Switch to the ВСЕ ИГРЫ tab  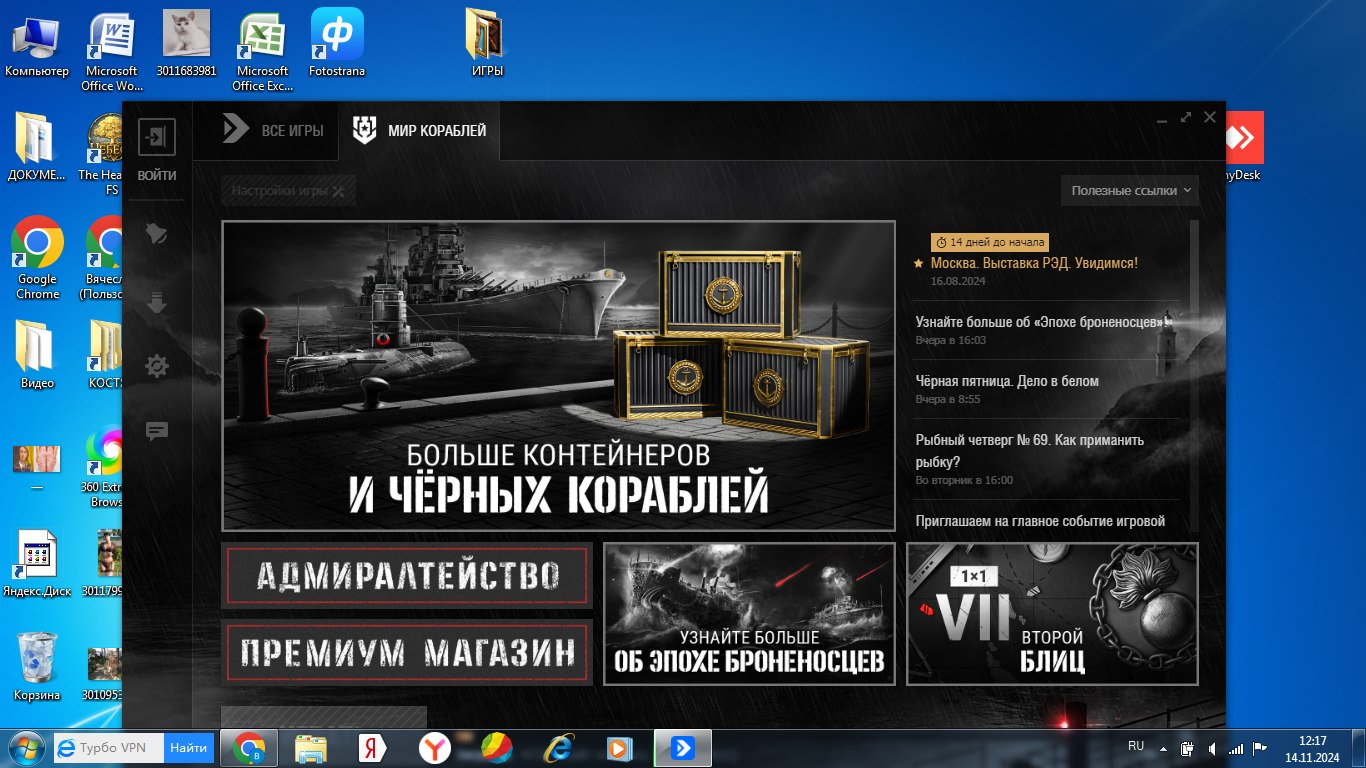point(273,130)
